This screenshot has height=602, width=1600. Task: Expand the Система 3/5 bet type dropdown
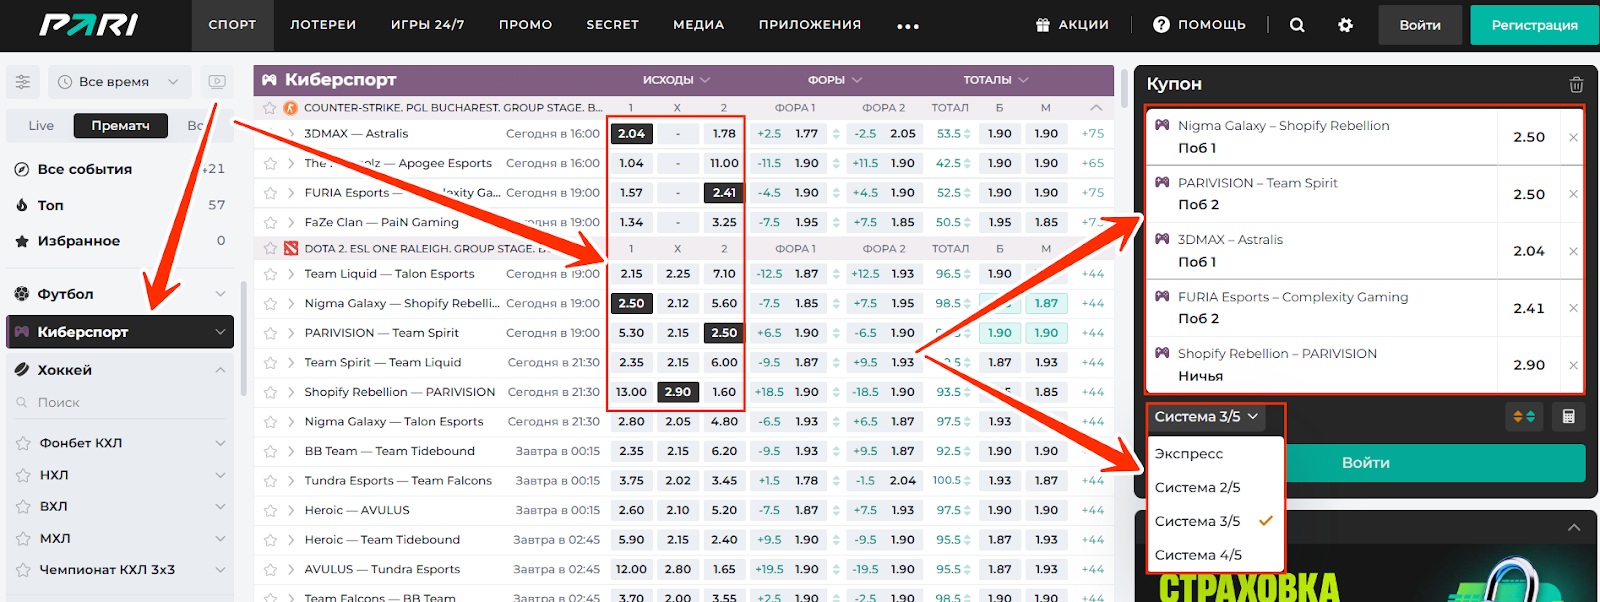click(1206, 417)
